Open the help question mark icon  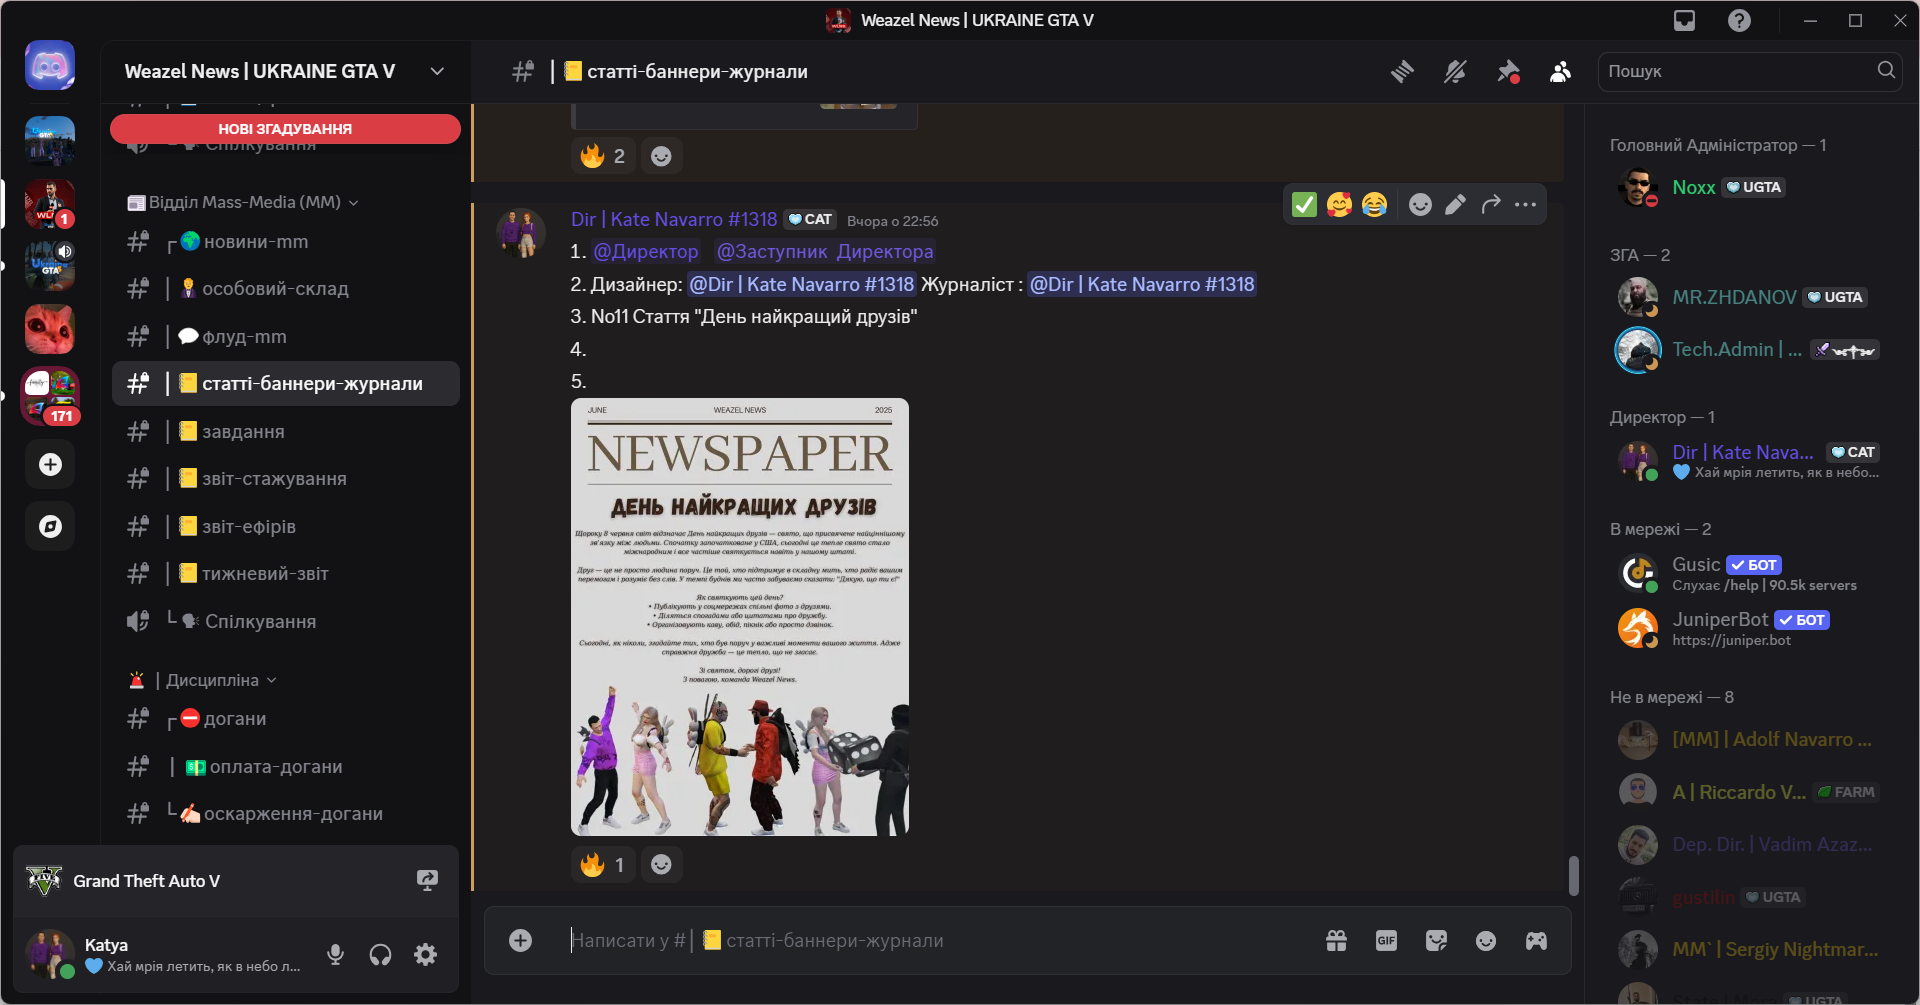click(1739, 20)
